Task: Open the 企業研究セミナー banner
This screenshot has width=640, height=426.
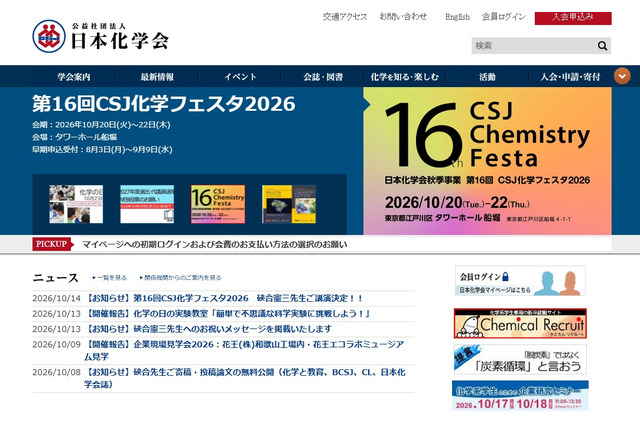Action: coord(520,395)
